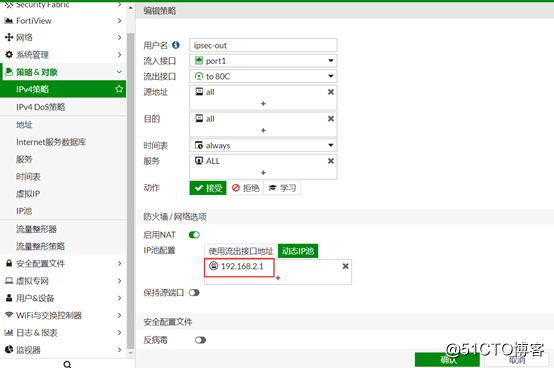Expand the FortiView menu chevron
The width and height of the screenshot is (554, 368).
[119, 21]
